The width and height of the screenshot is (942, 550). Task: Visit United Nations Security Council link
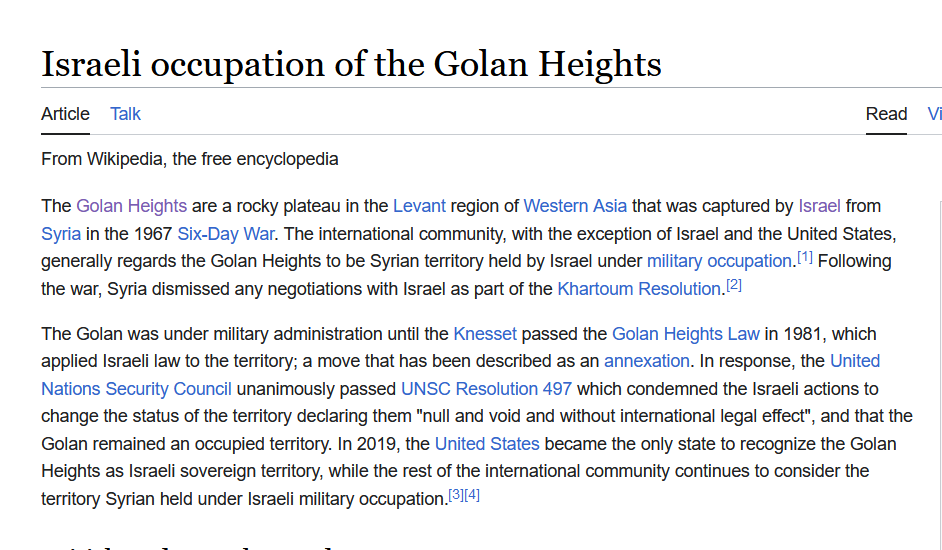point(136,389)
